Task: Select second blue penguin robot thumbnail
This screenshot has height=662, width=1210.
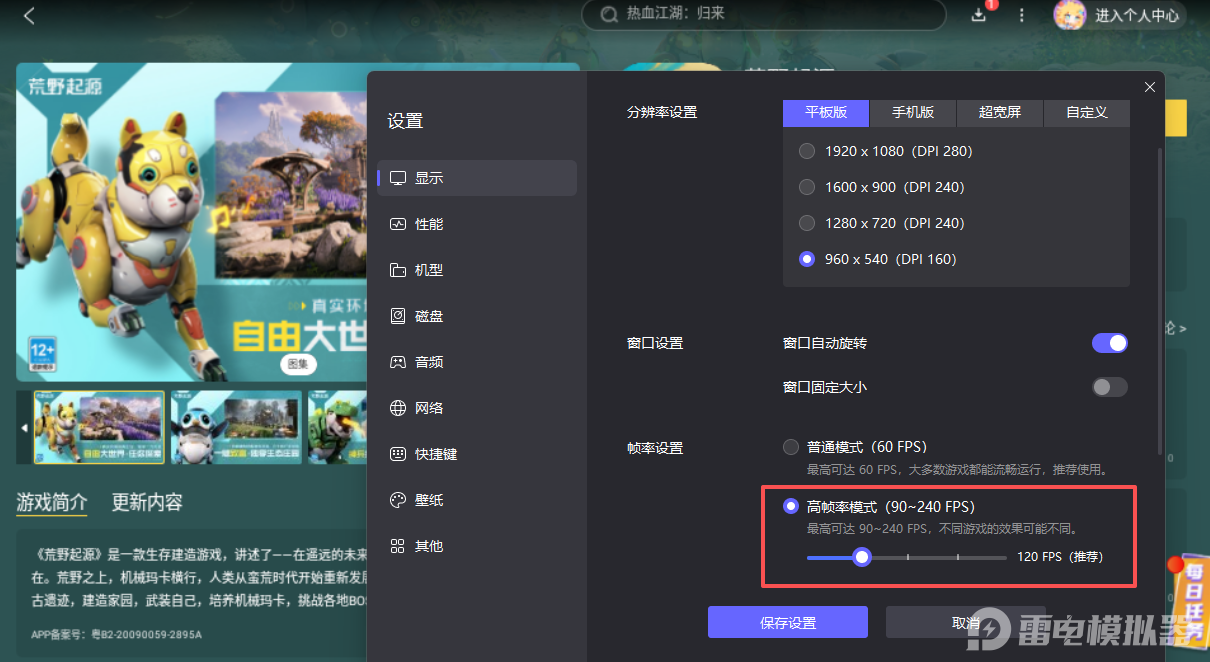Action: [236, 428]
